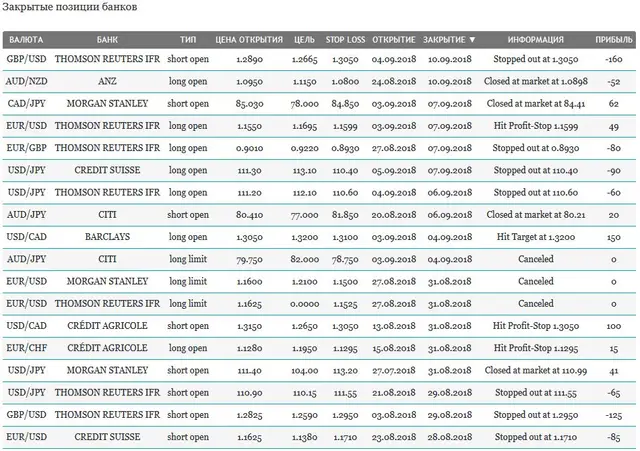
Task: Click the opening date 27.07.2018 cell
Action: 394,371
